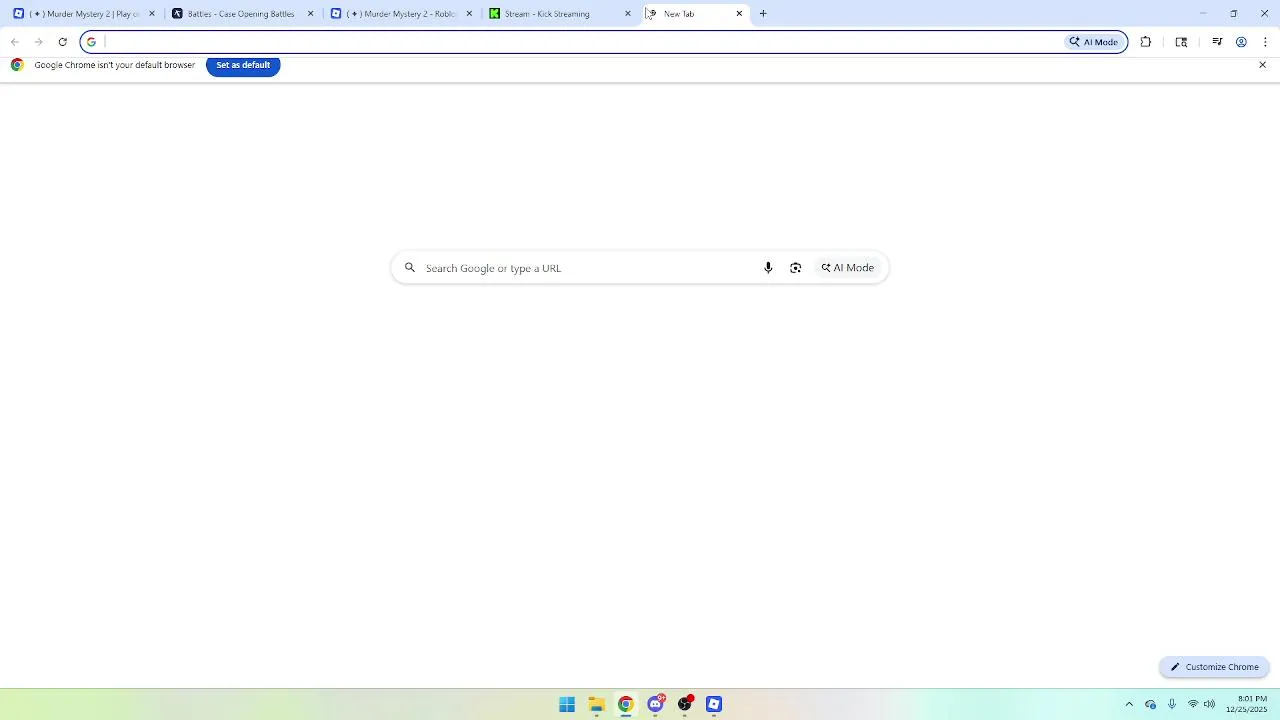Dismiss the default browser infobar
This screenshot has width=1280, height=720.
click(1262, 65)
